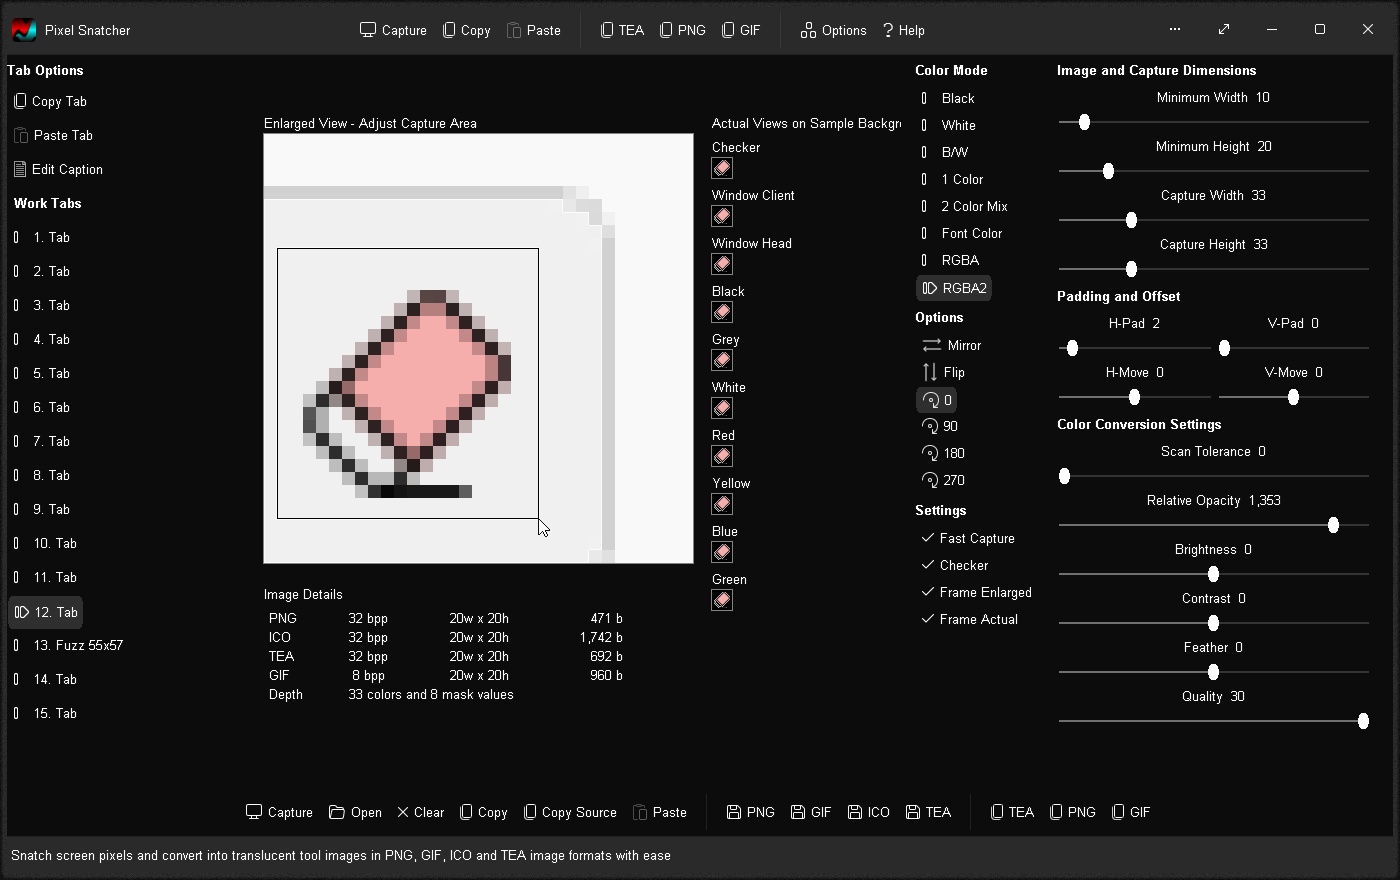Viewport: 1400px width, 880px height.
Task: Click the Open folder icon in bottom toolbar
Action: tap(337, 812)
